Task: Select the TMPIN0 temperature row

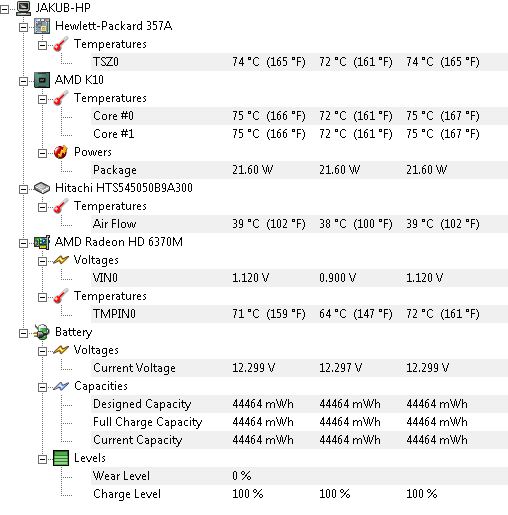Action: pos(299,314)
